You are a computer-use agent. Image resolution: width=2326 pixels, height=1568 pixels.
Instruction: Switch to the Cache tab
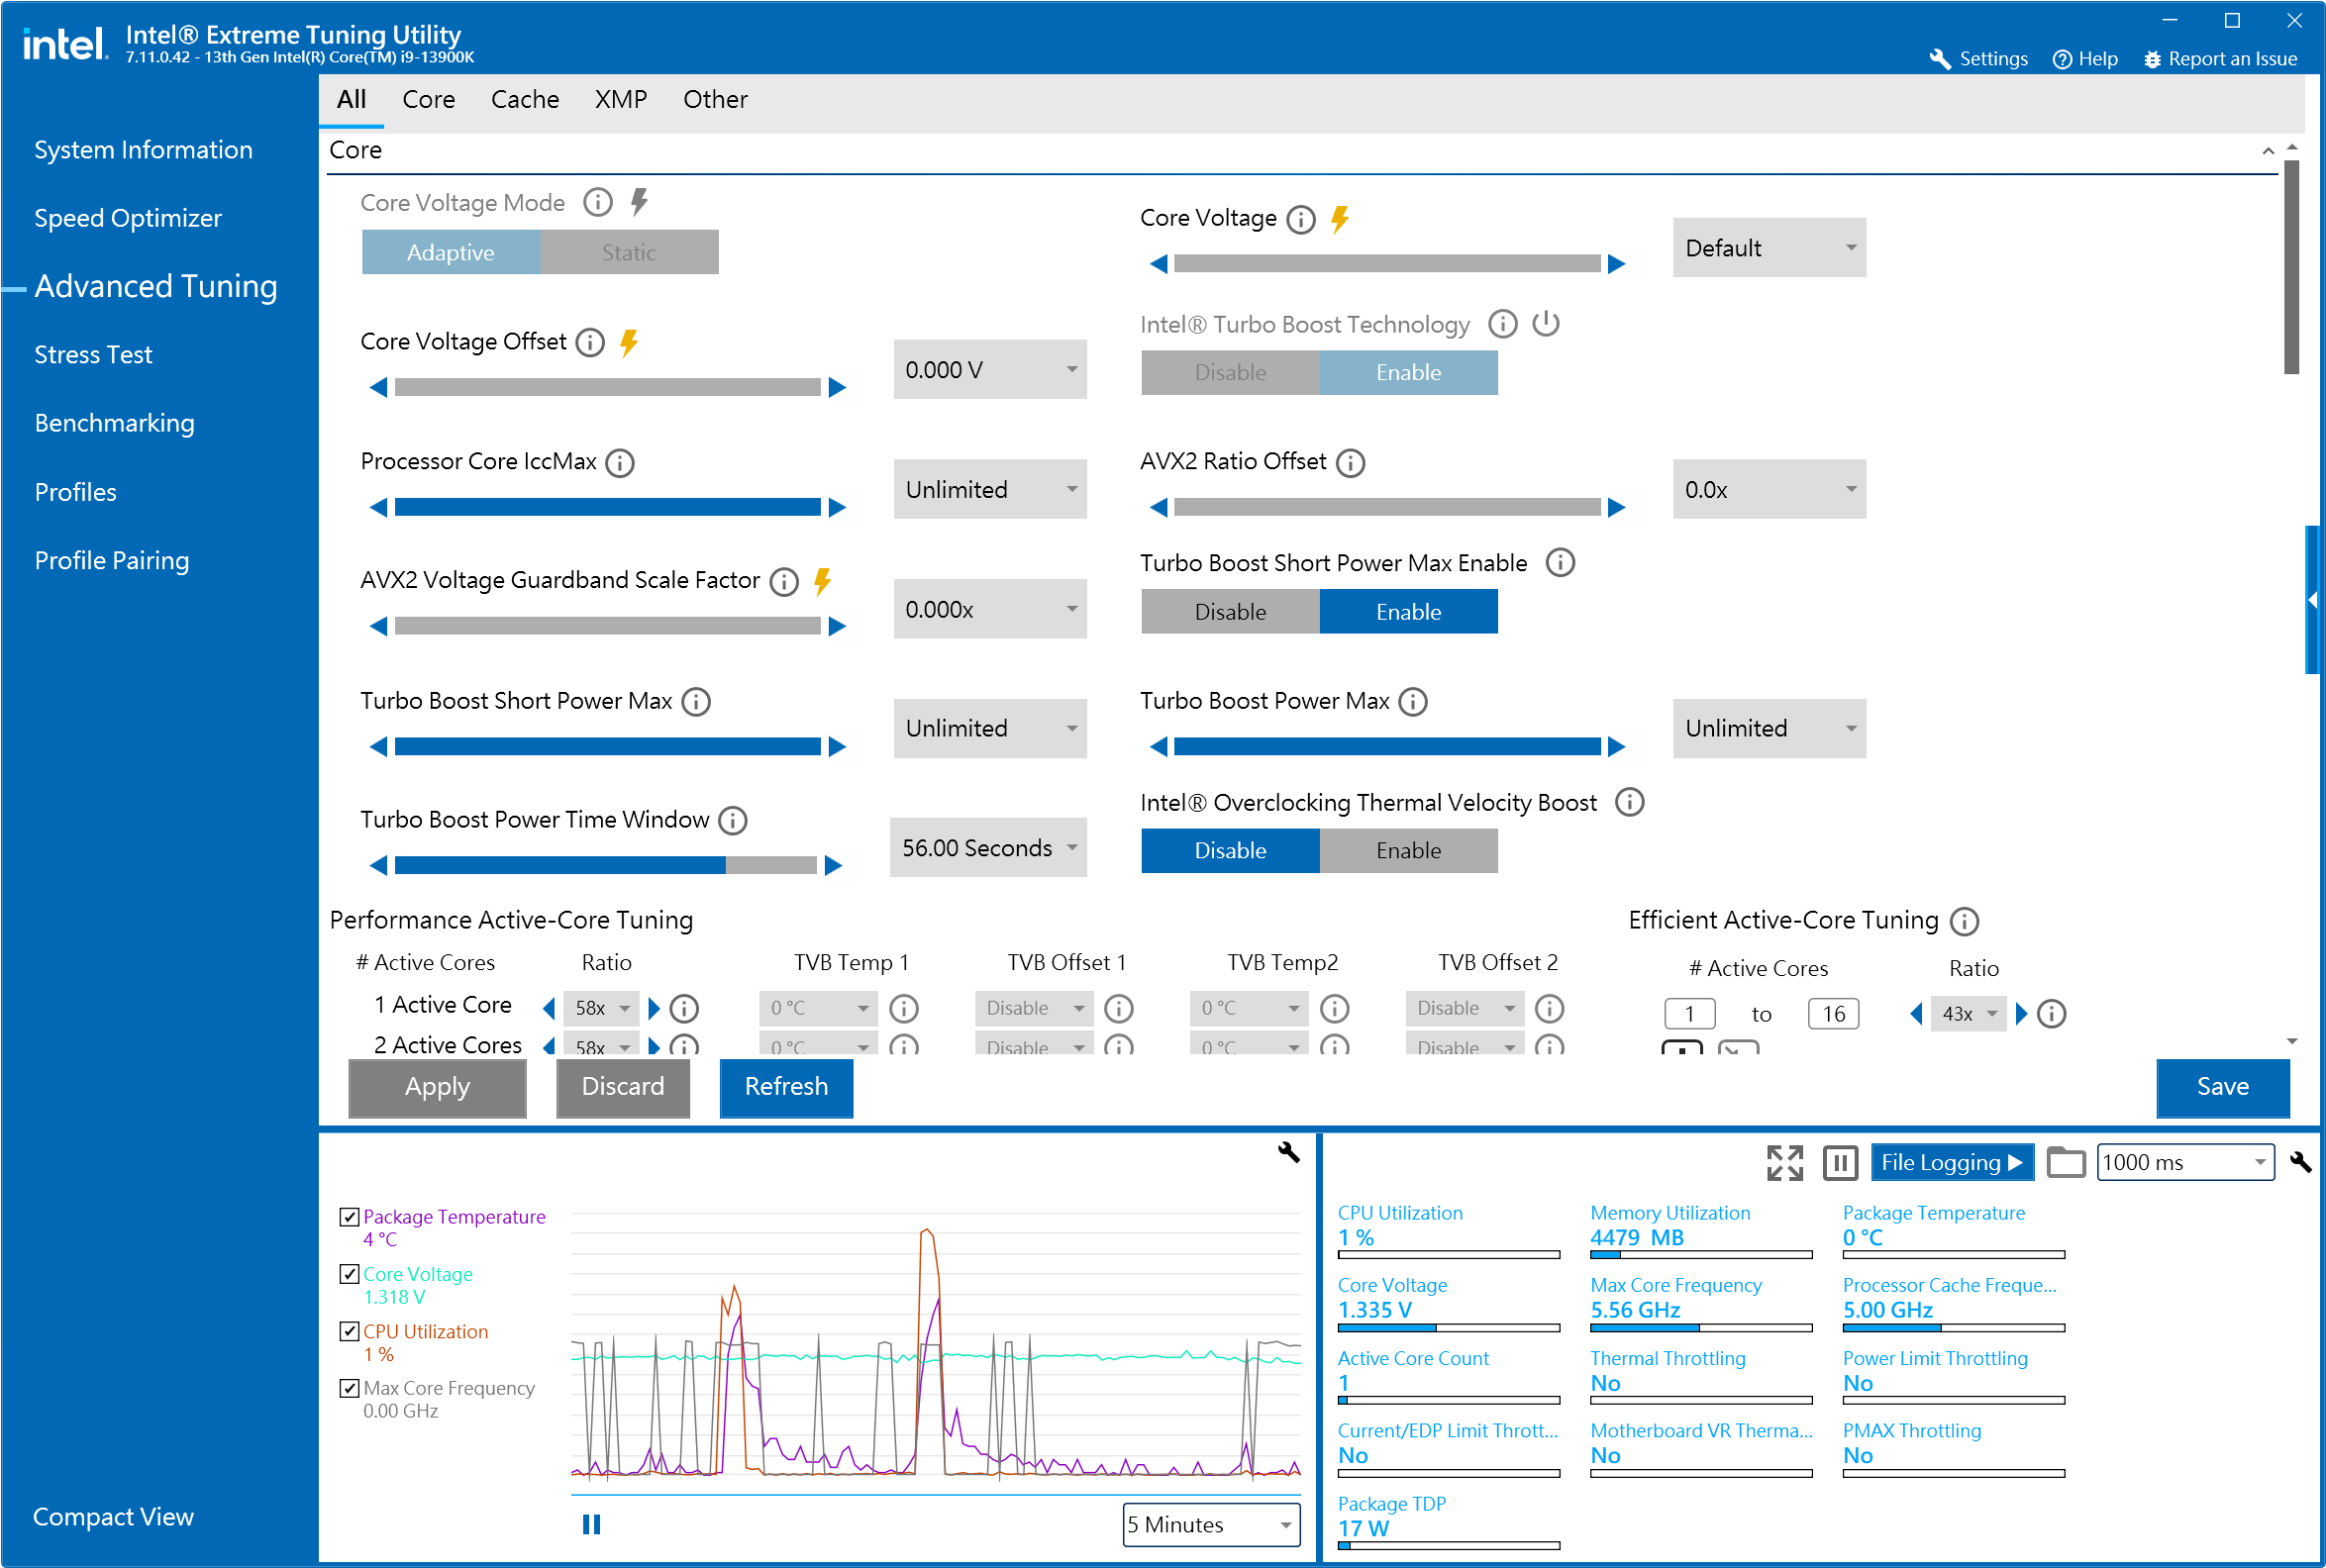point(524,100)
